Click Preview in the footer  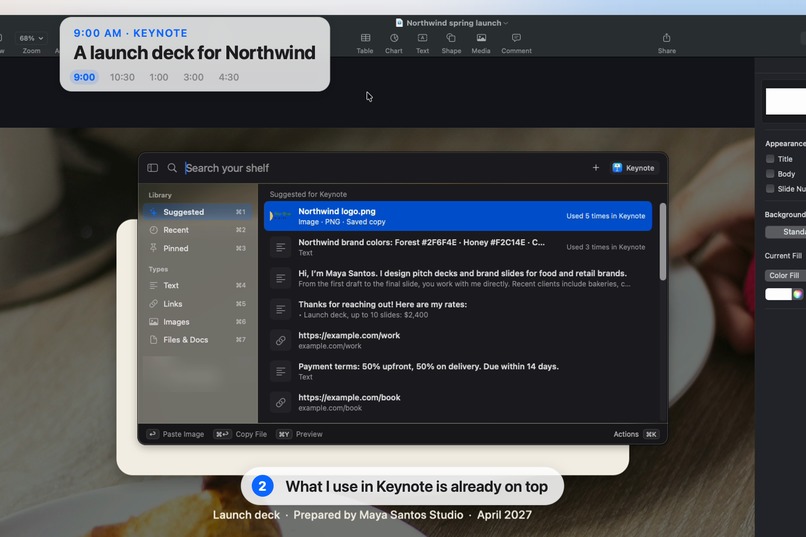point(300,434)
